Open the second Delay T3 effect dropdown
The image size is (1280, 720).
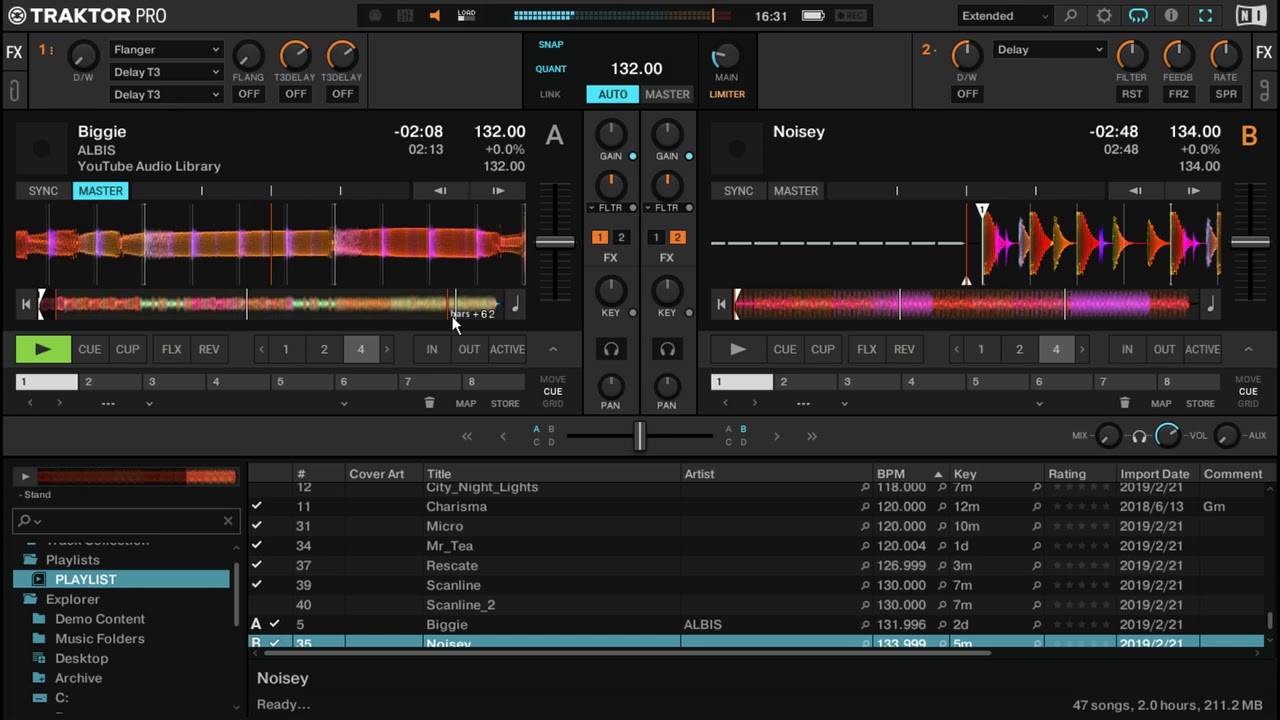point(166,72)
